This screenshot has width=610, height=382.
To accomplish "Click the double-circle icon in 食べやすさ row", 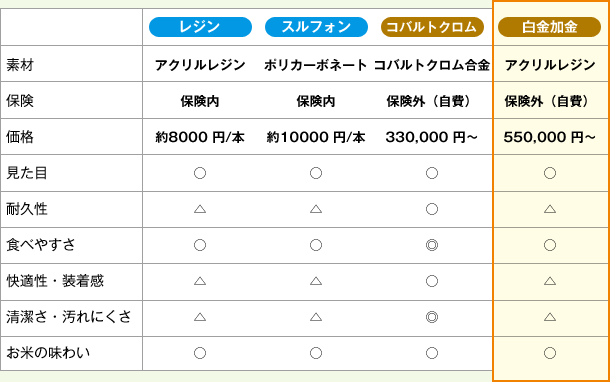I will coord(432,245).
